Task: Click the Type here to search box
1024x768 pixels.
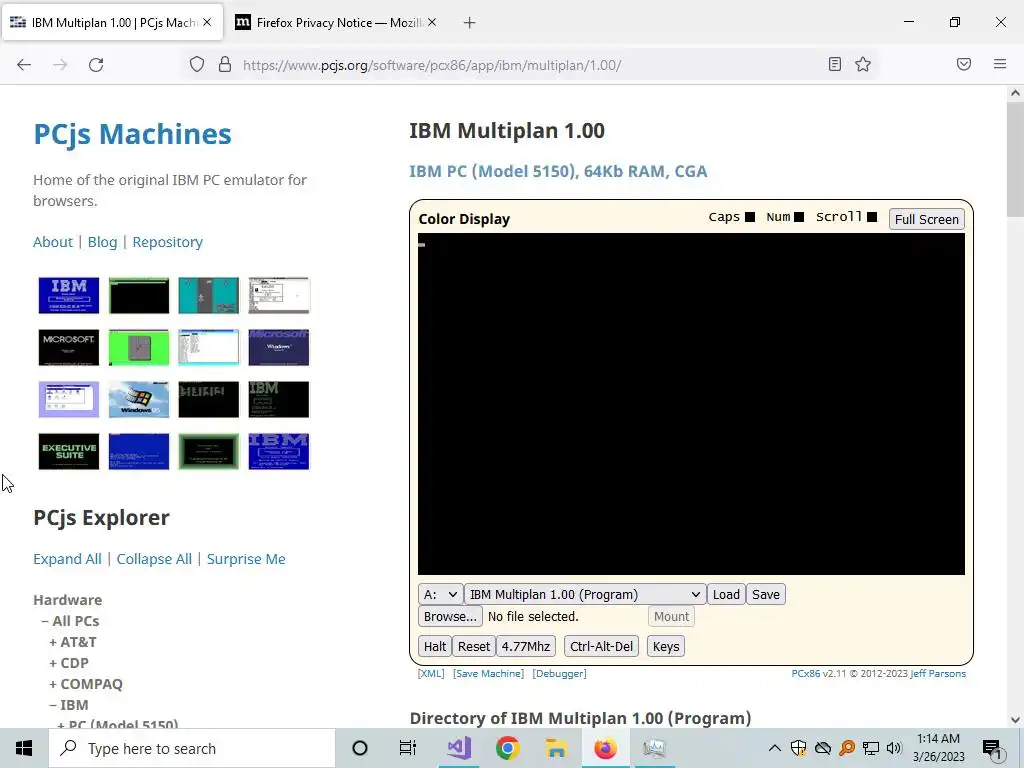Action: pos(192,748)
